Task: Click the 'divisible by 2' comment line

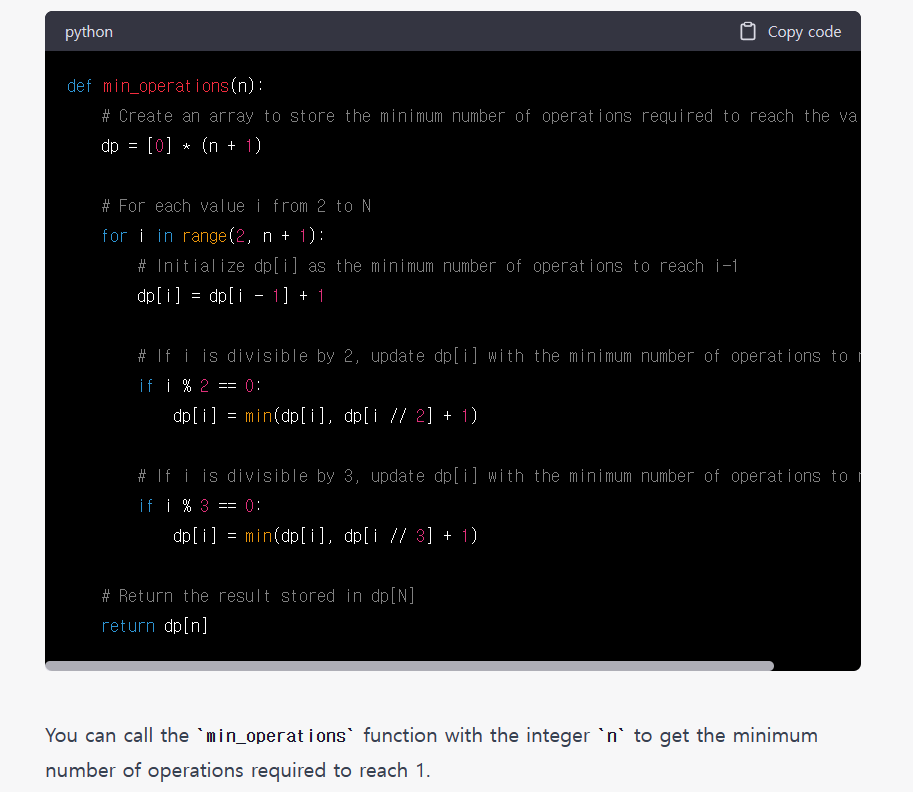Action: 498,356
